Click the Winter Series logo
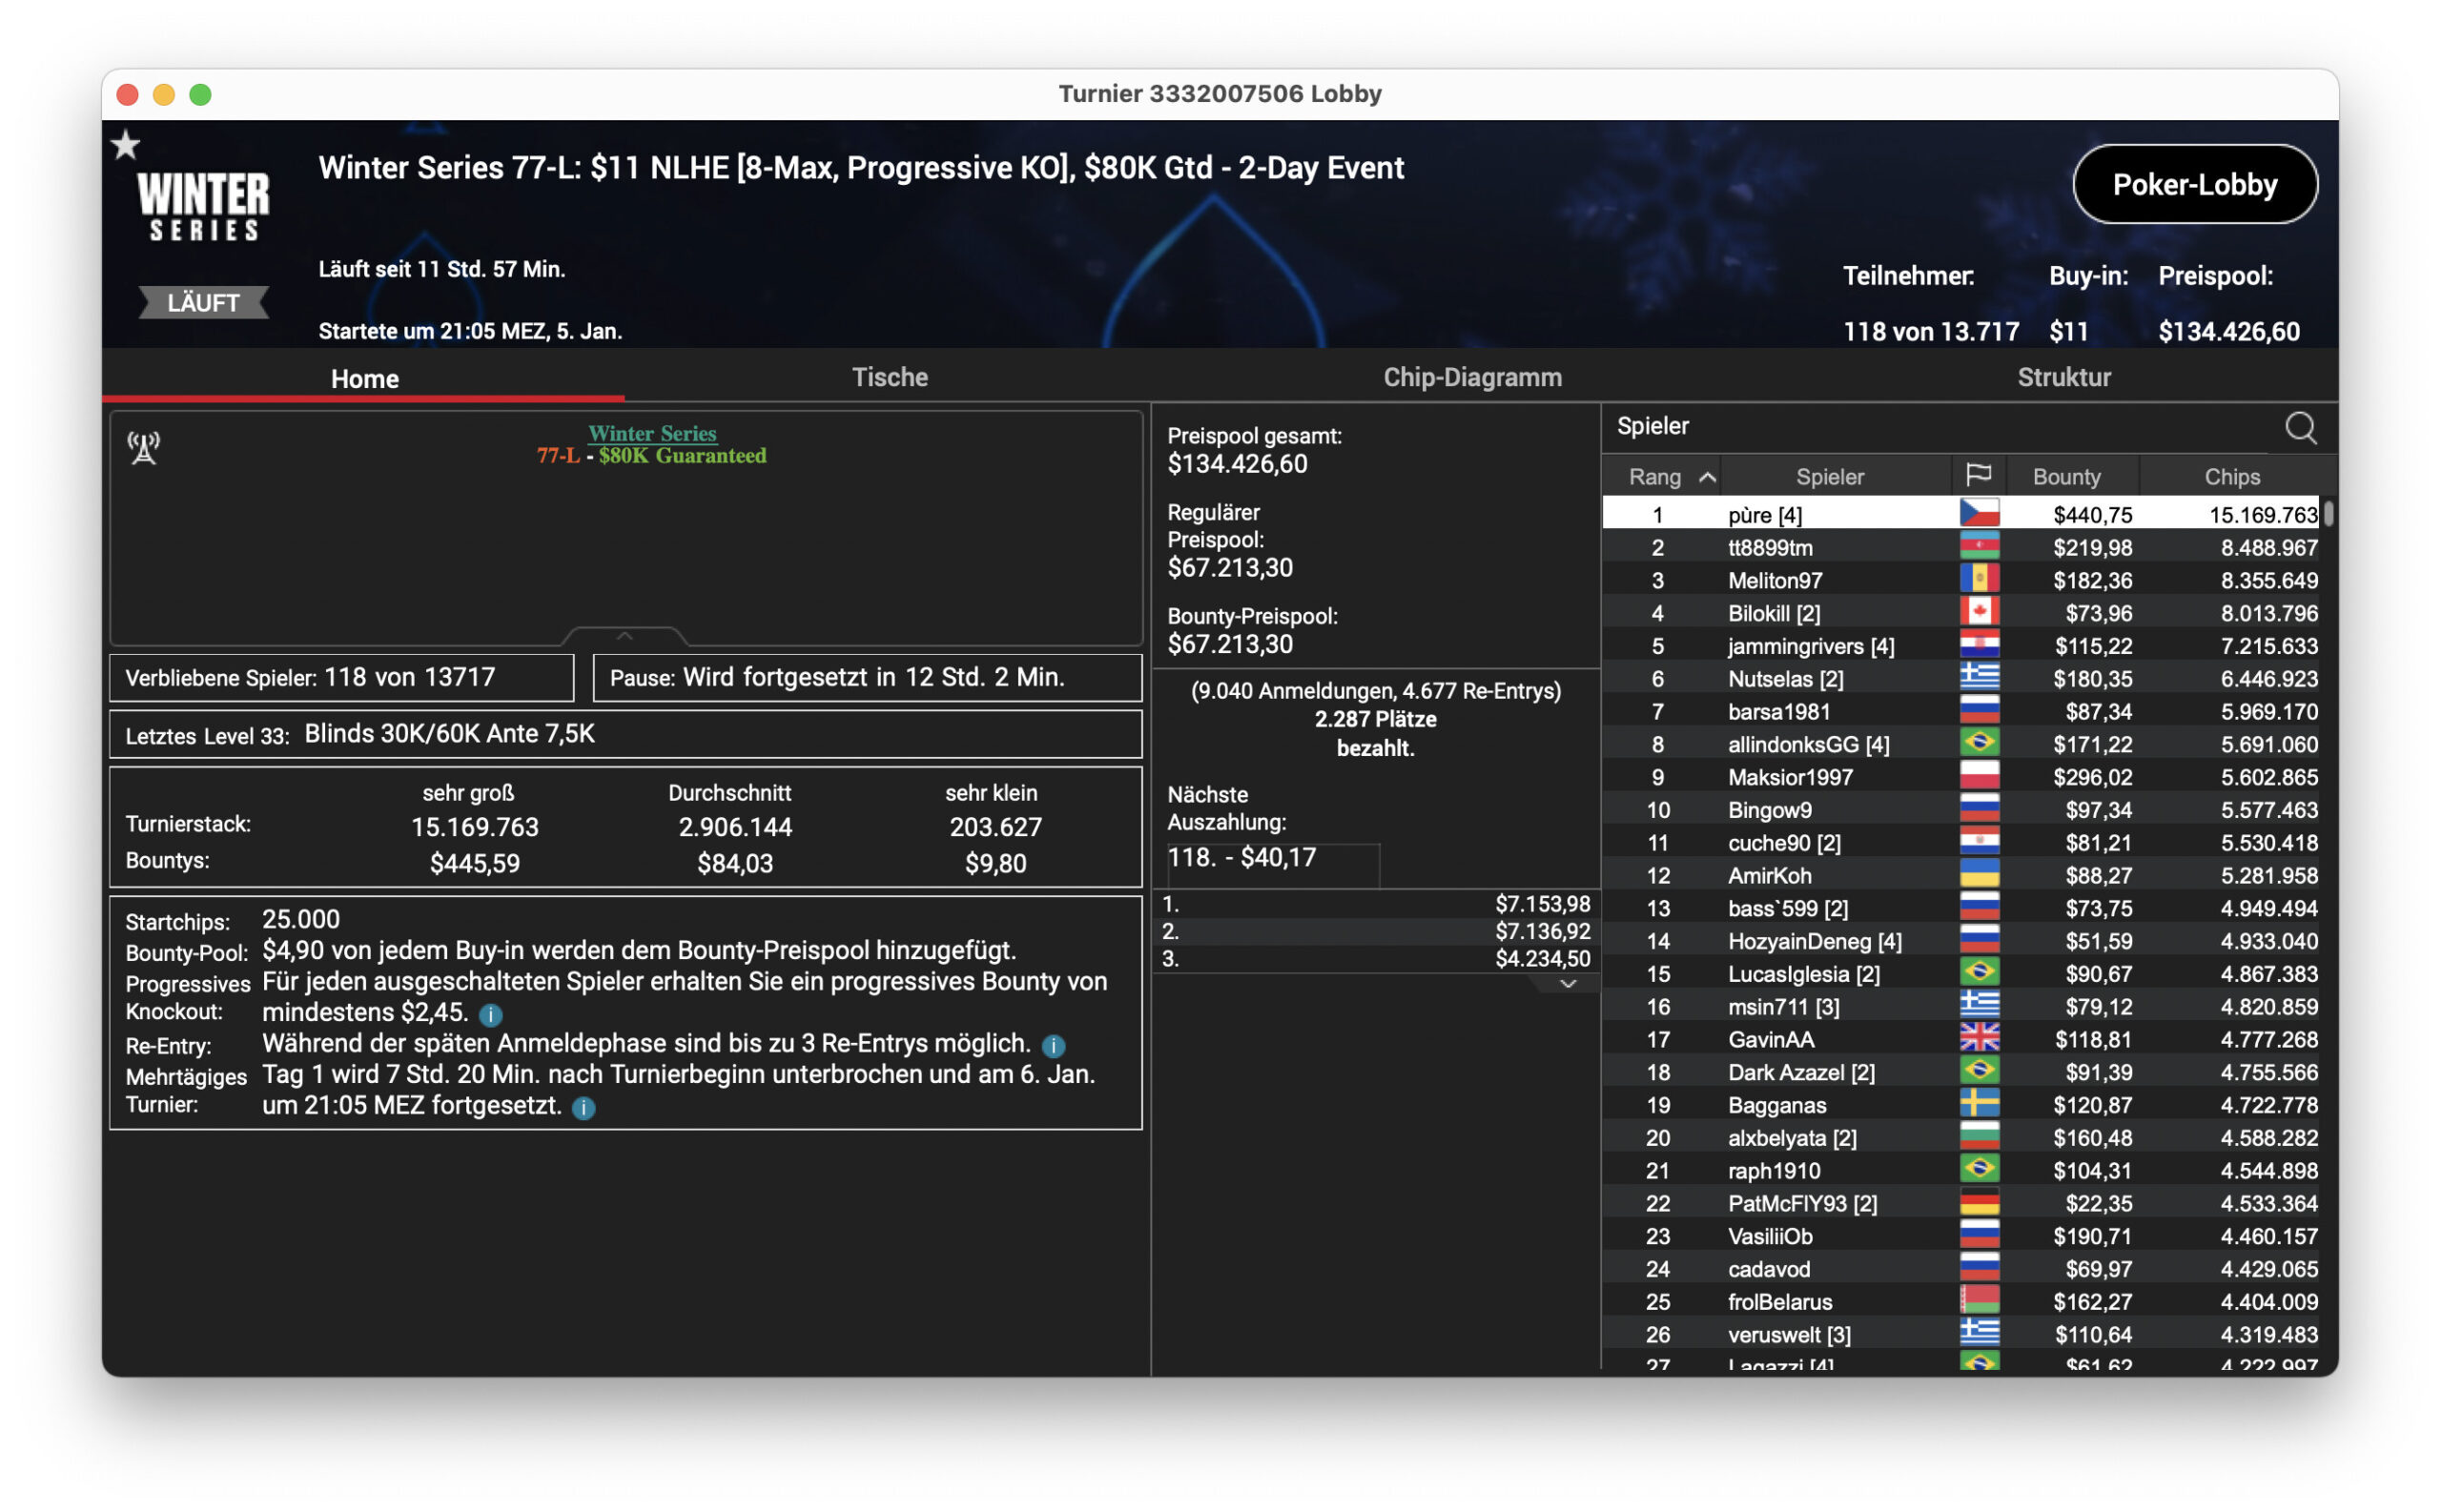 [x=204, y=205]
